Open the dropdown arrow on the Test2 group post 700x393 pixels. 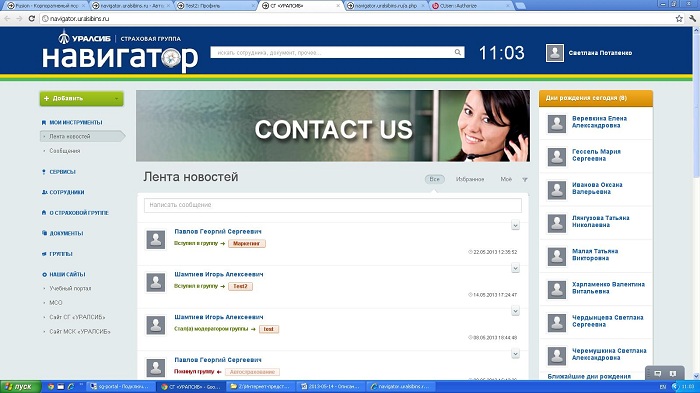click(515, 268)
